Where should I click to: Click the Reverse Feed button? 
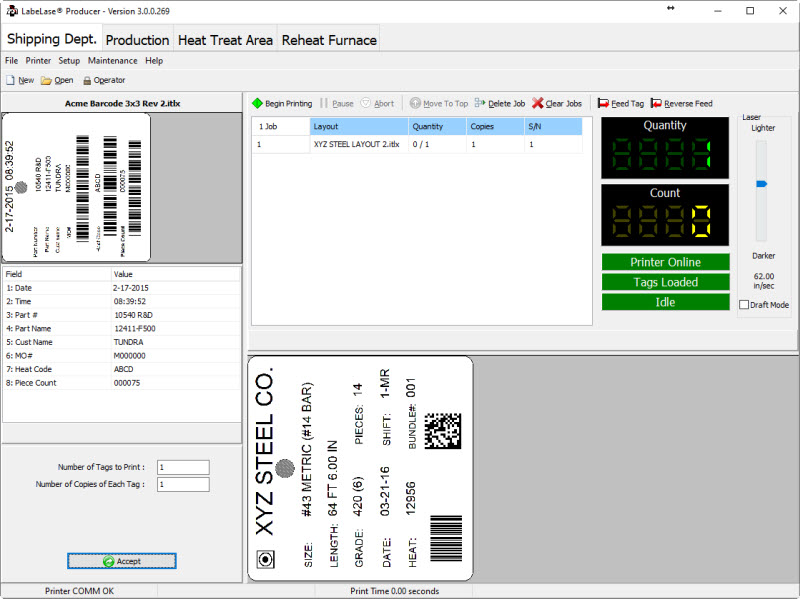point(681,104)
